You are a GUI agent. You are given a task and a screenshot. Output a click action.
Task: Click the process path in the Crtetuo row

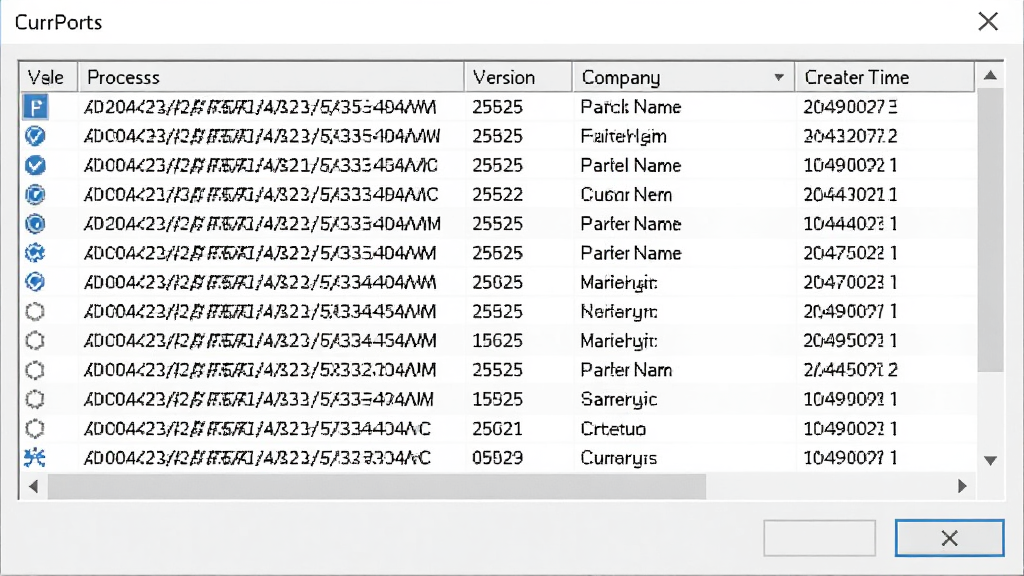(x=257, y=428)
